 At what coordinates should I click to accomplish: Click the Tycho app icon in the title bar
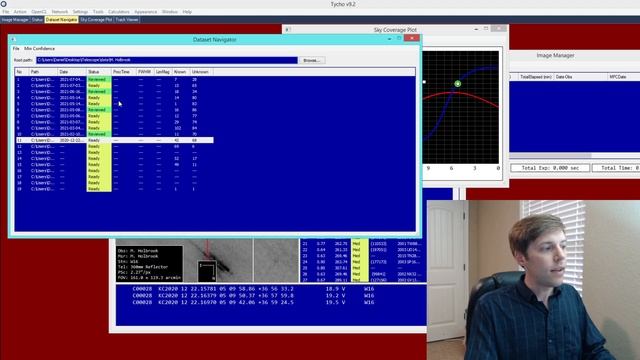coord(4,4)
